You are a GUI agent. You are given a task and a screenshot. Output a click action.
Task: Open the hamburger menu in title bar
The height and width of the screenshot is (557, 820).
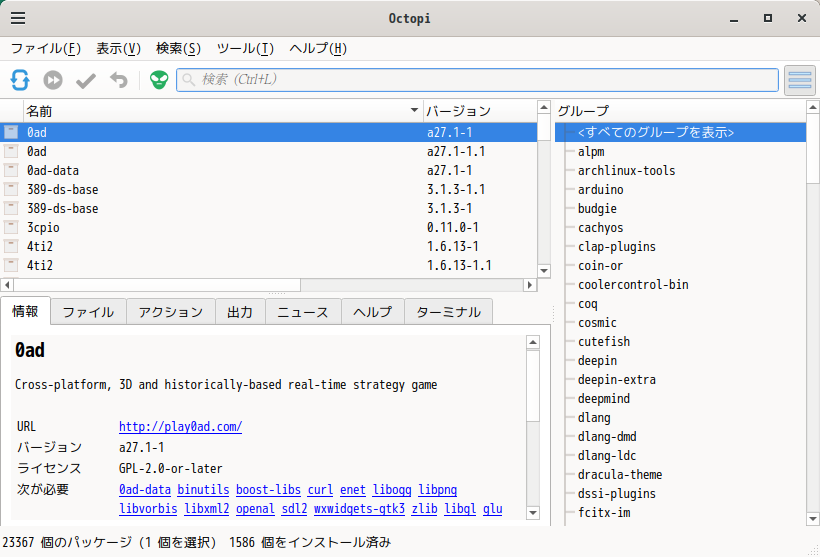pyautogui.click(x=18, y=18)
